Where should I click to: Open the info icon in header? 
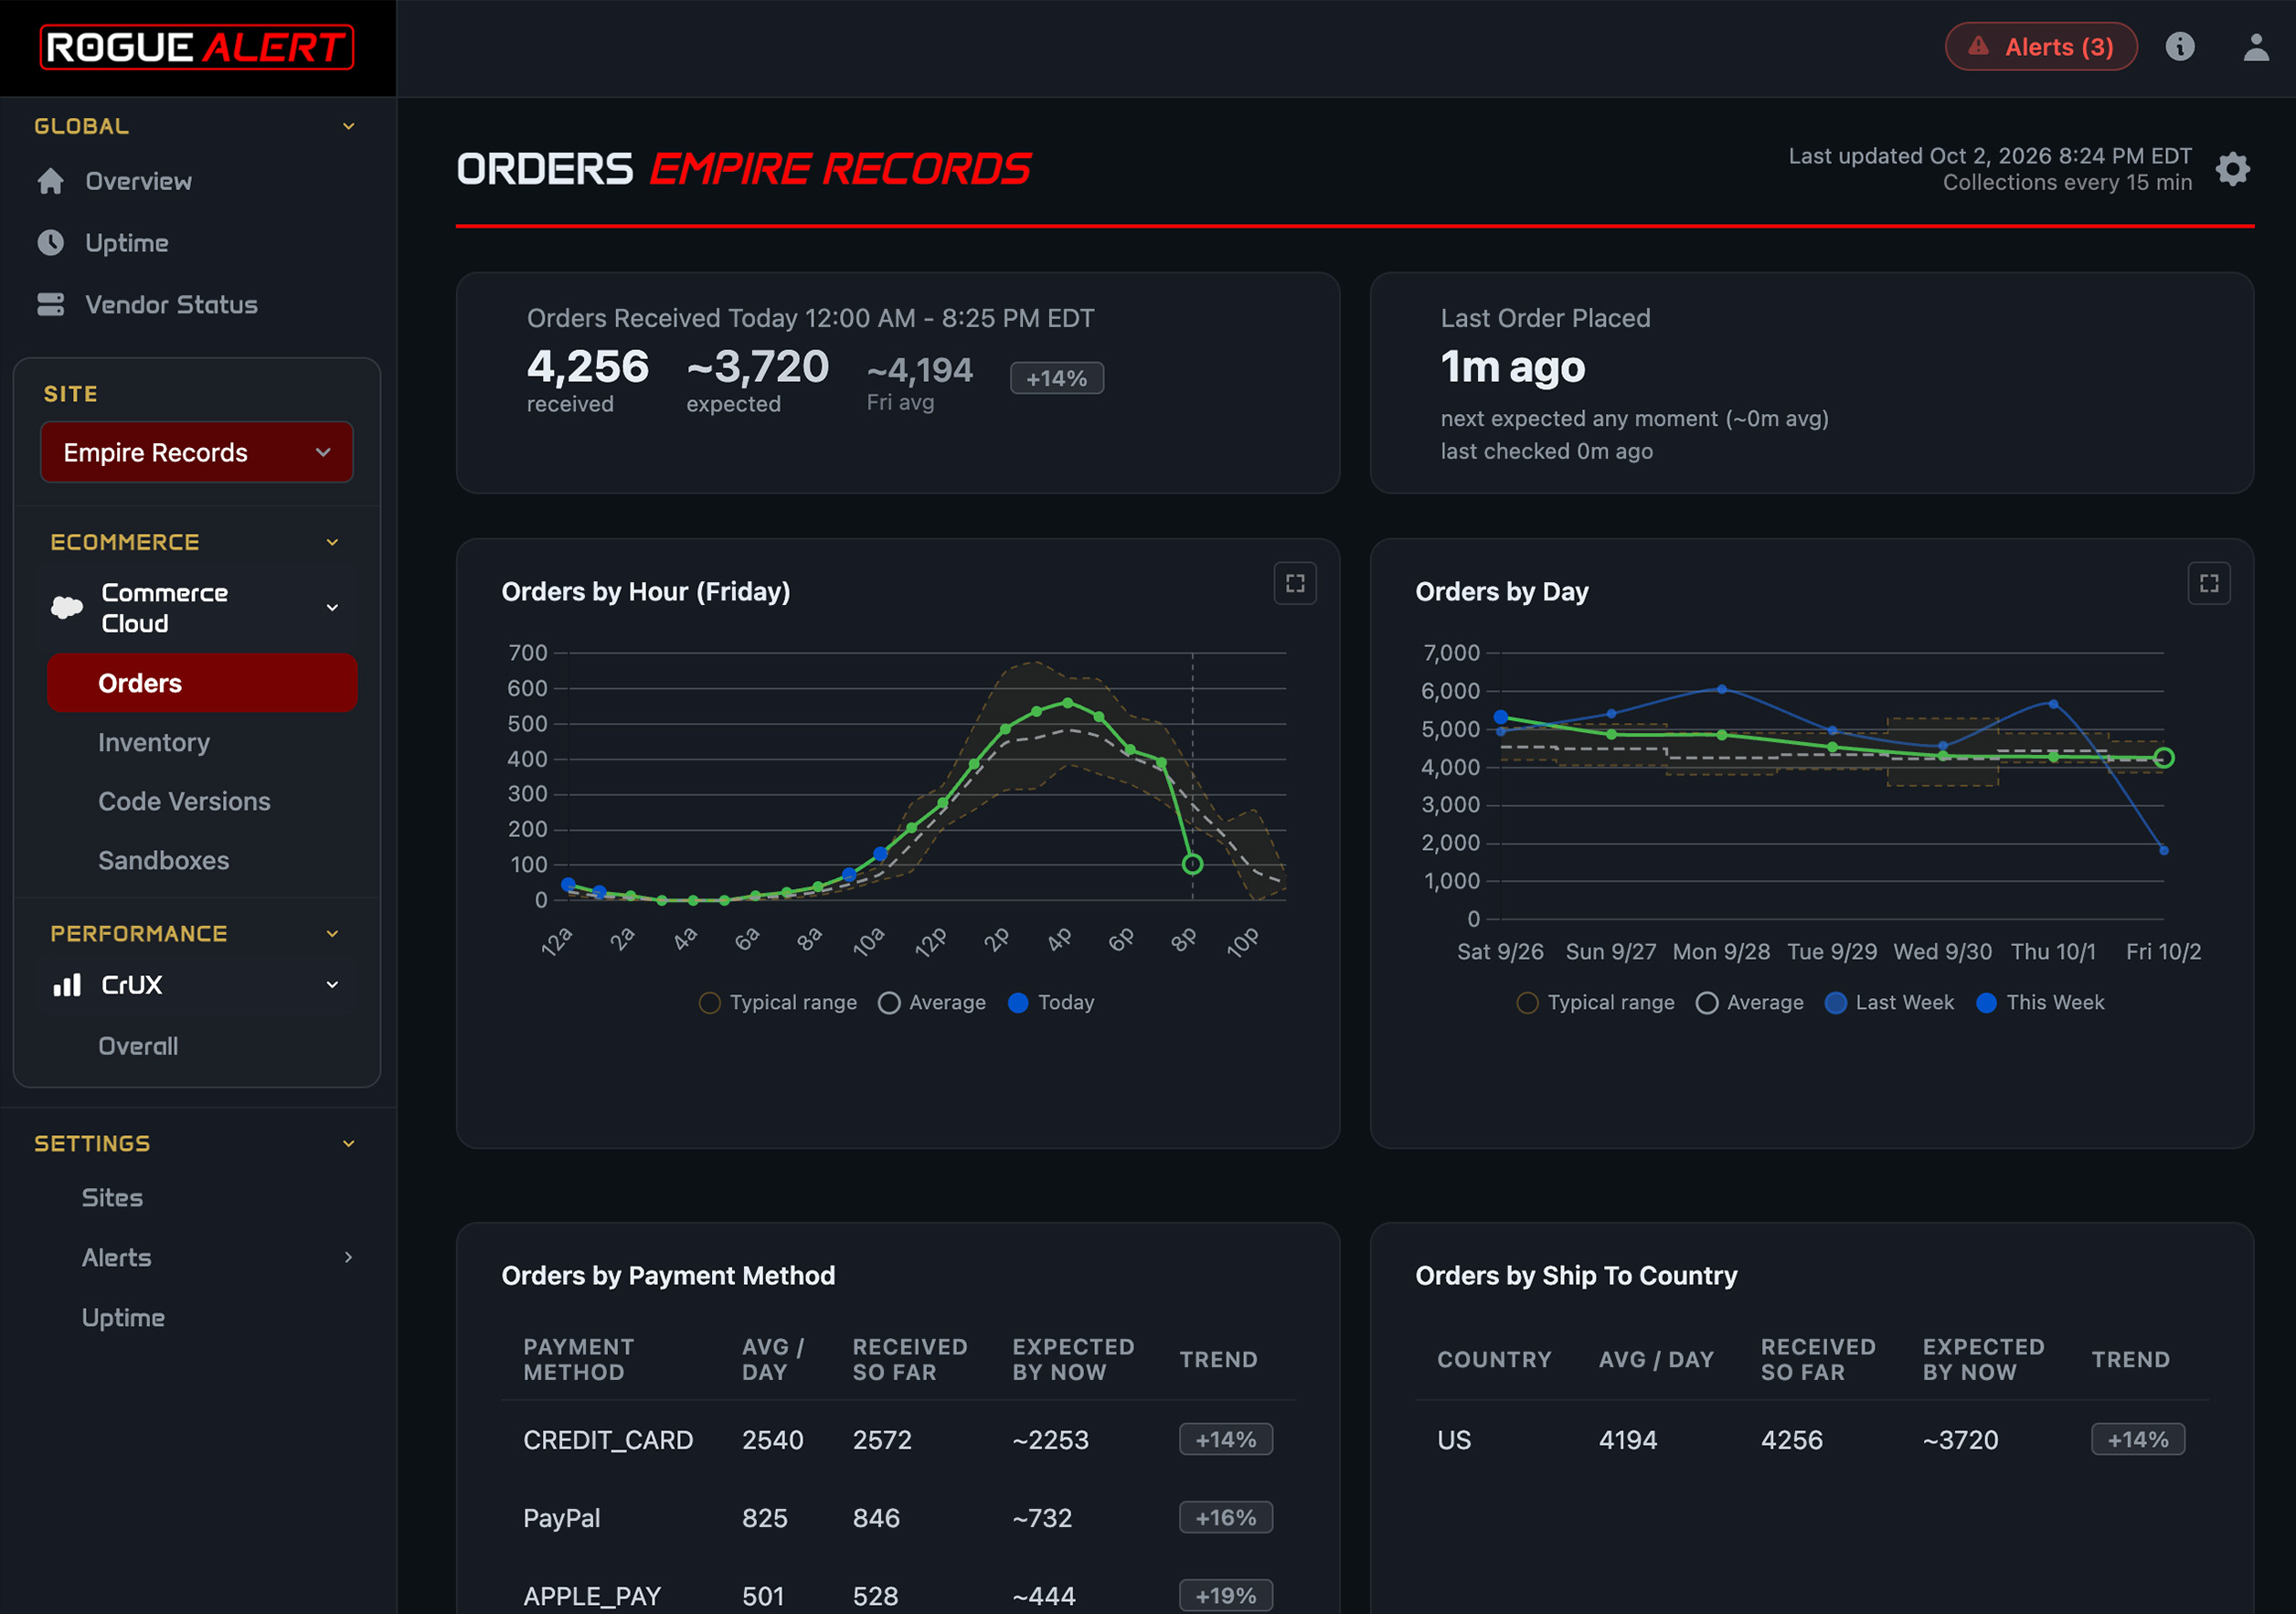click(x=2180, y=47)
